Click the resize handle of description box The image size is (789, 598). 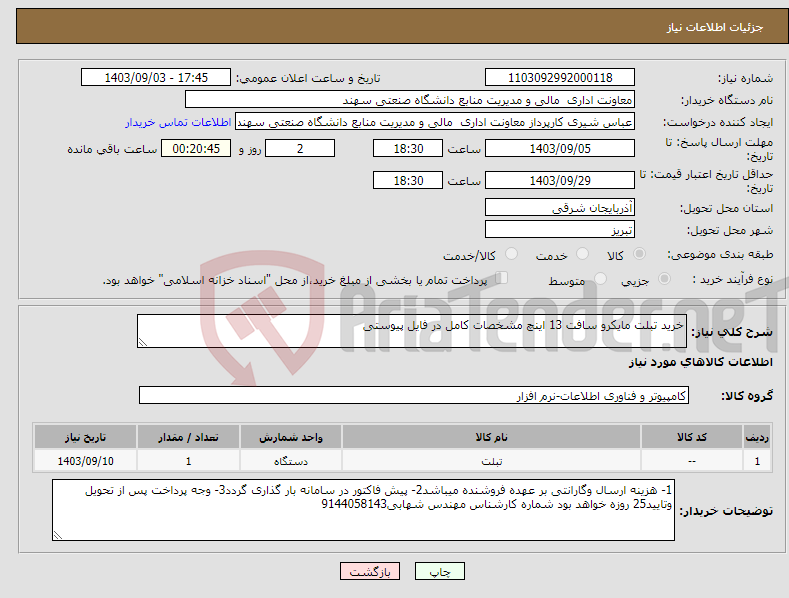(143, 342)
